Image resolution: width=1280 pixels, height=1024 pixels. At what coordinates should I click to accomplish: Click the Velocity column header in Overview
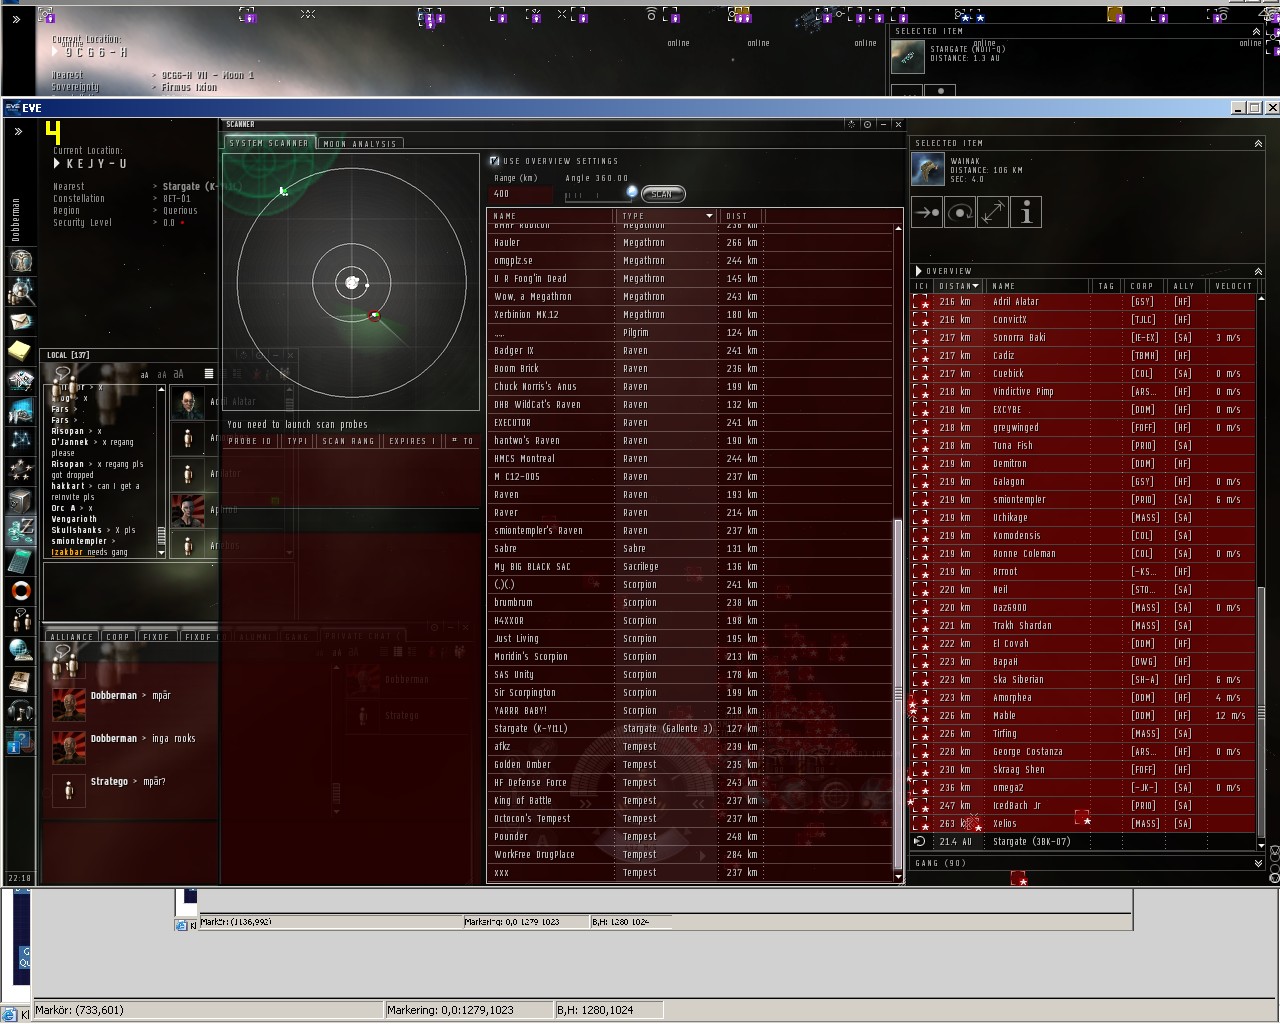1233,286
